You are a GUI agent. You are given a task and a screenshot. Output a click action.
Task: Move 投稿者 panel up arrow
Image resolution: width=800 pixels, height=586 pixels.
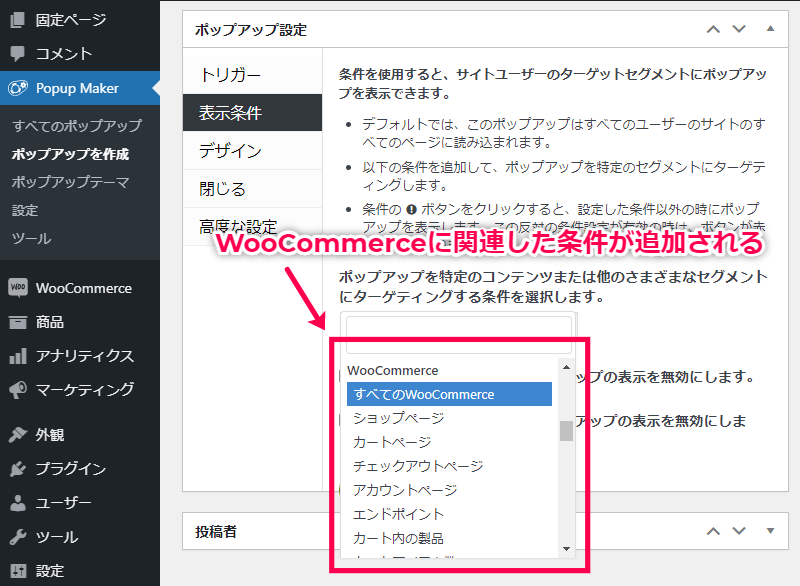point(713,531)
